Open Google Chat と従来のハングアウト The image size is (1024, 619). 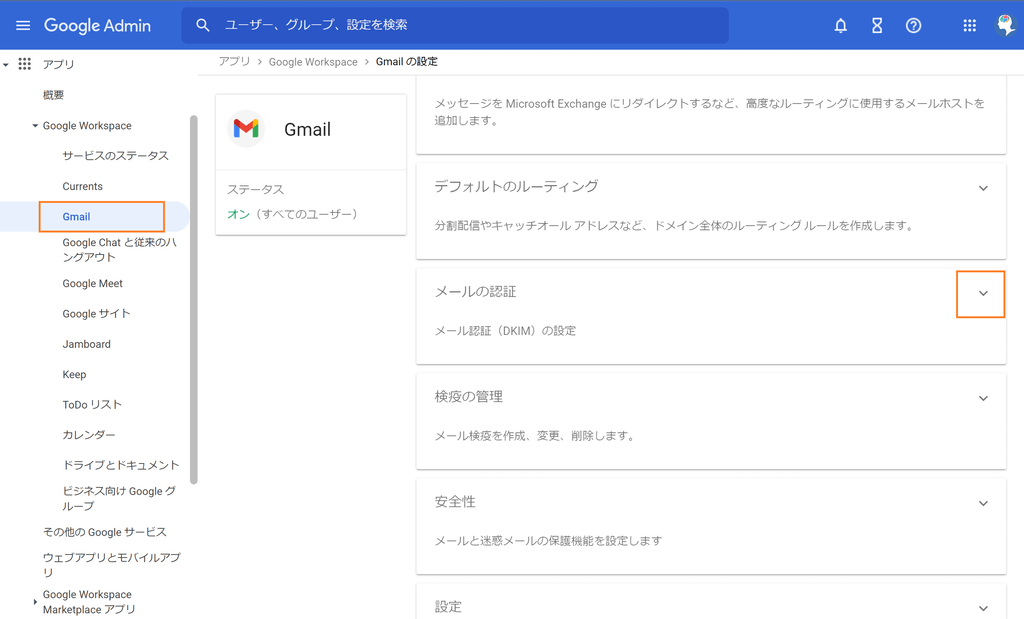coord(120,249)
